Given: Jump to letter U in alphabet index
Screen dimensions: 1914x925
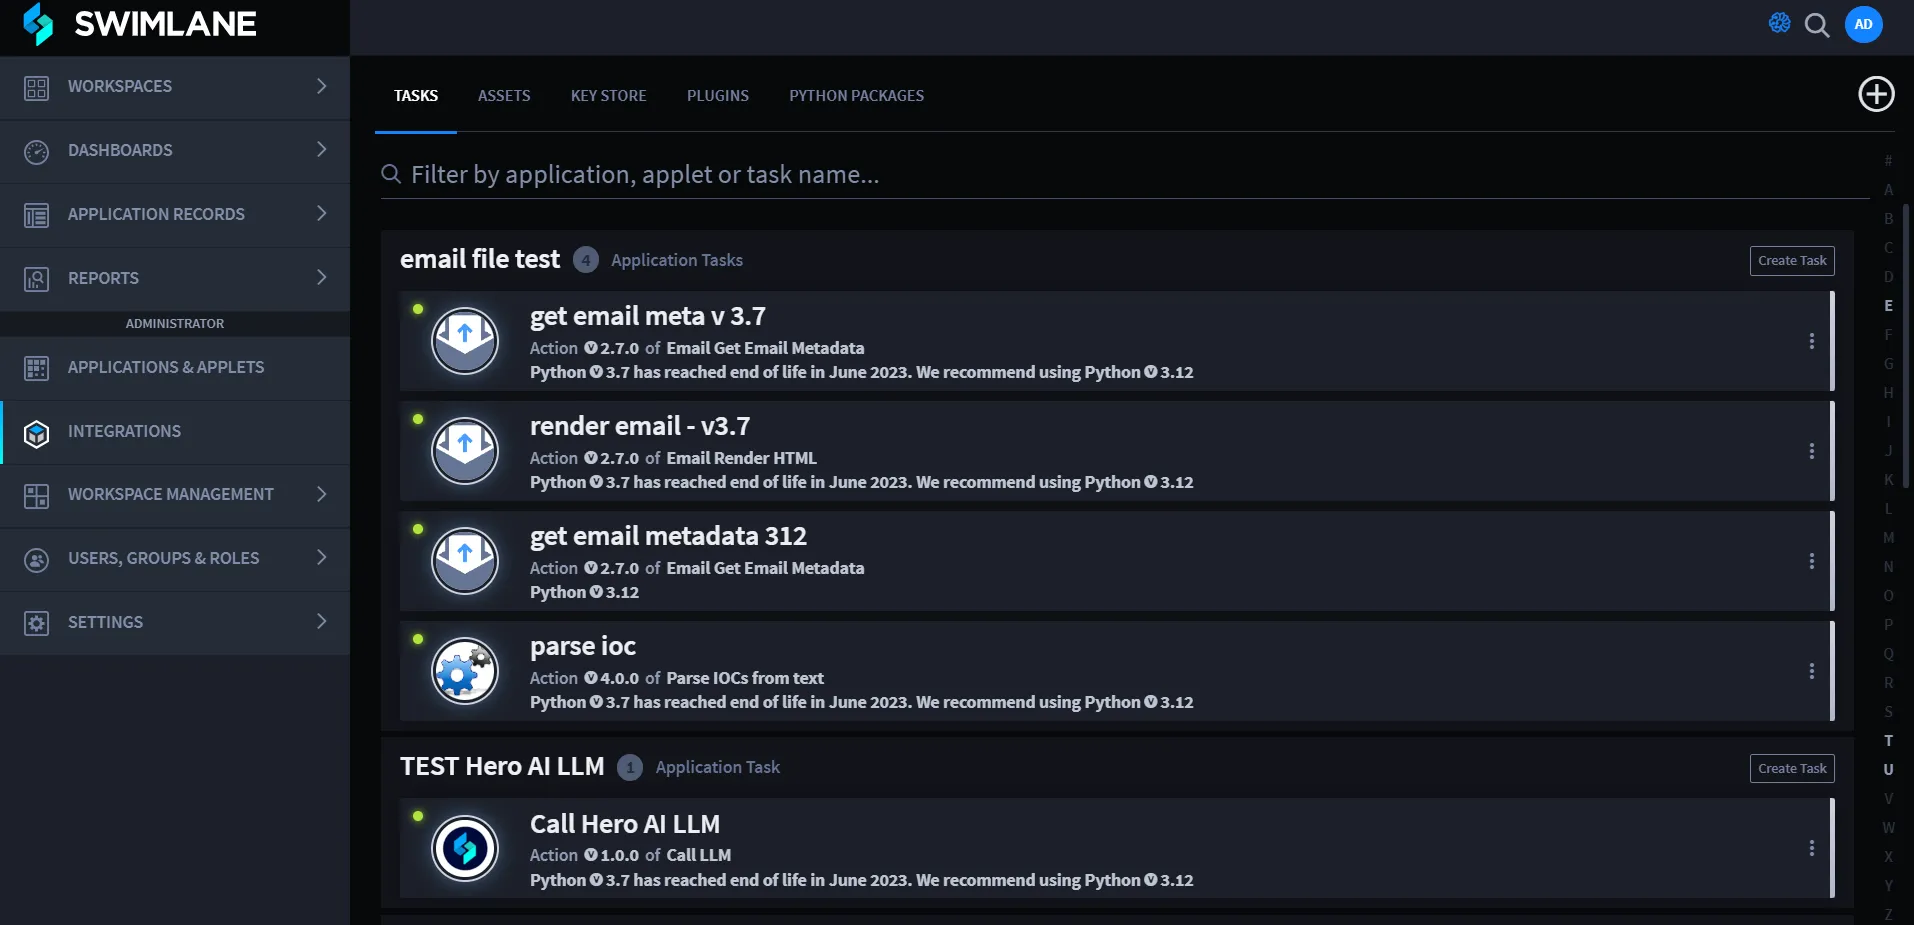Looking at the screenshot, I should pos(1888,770).
